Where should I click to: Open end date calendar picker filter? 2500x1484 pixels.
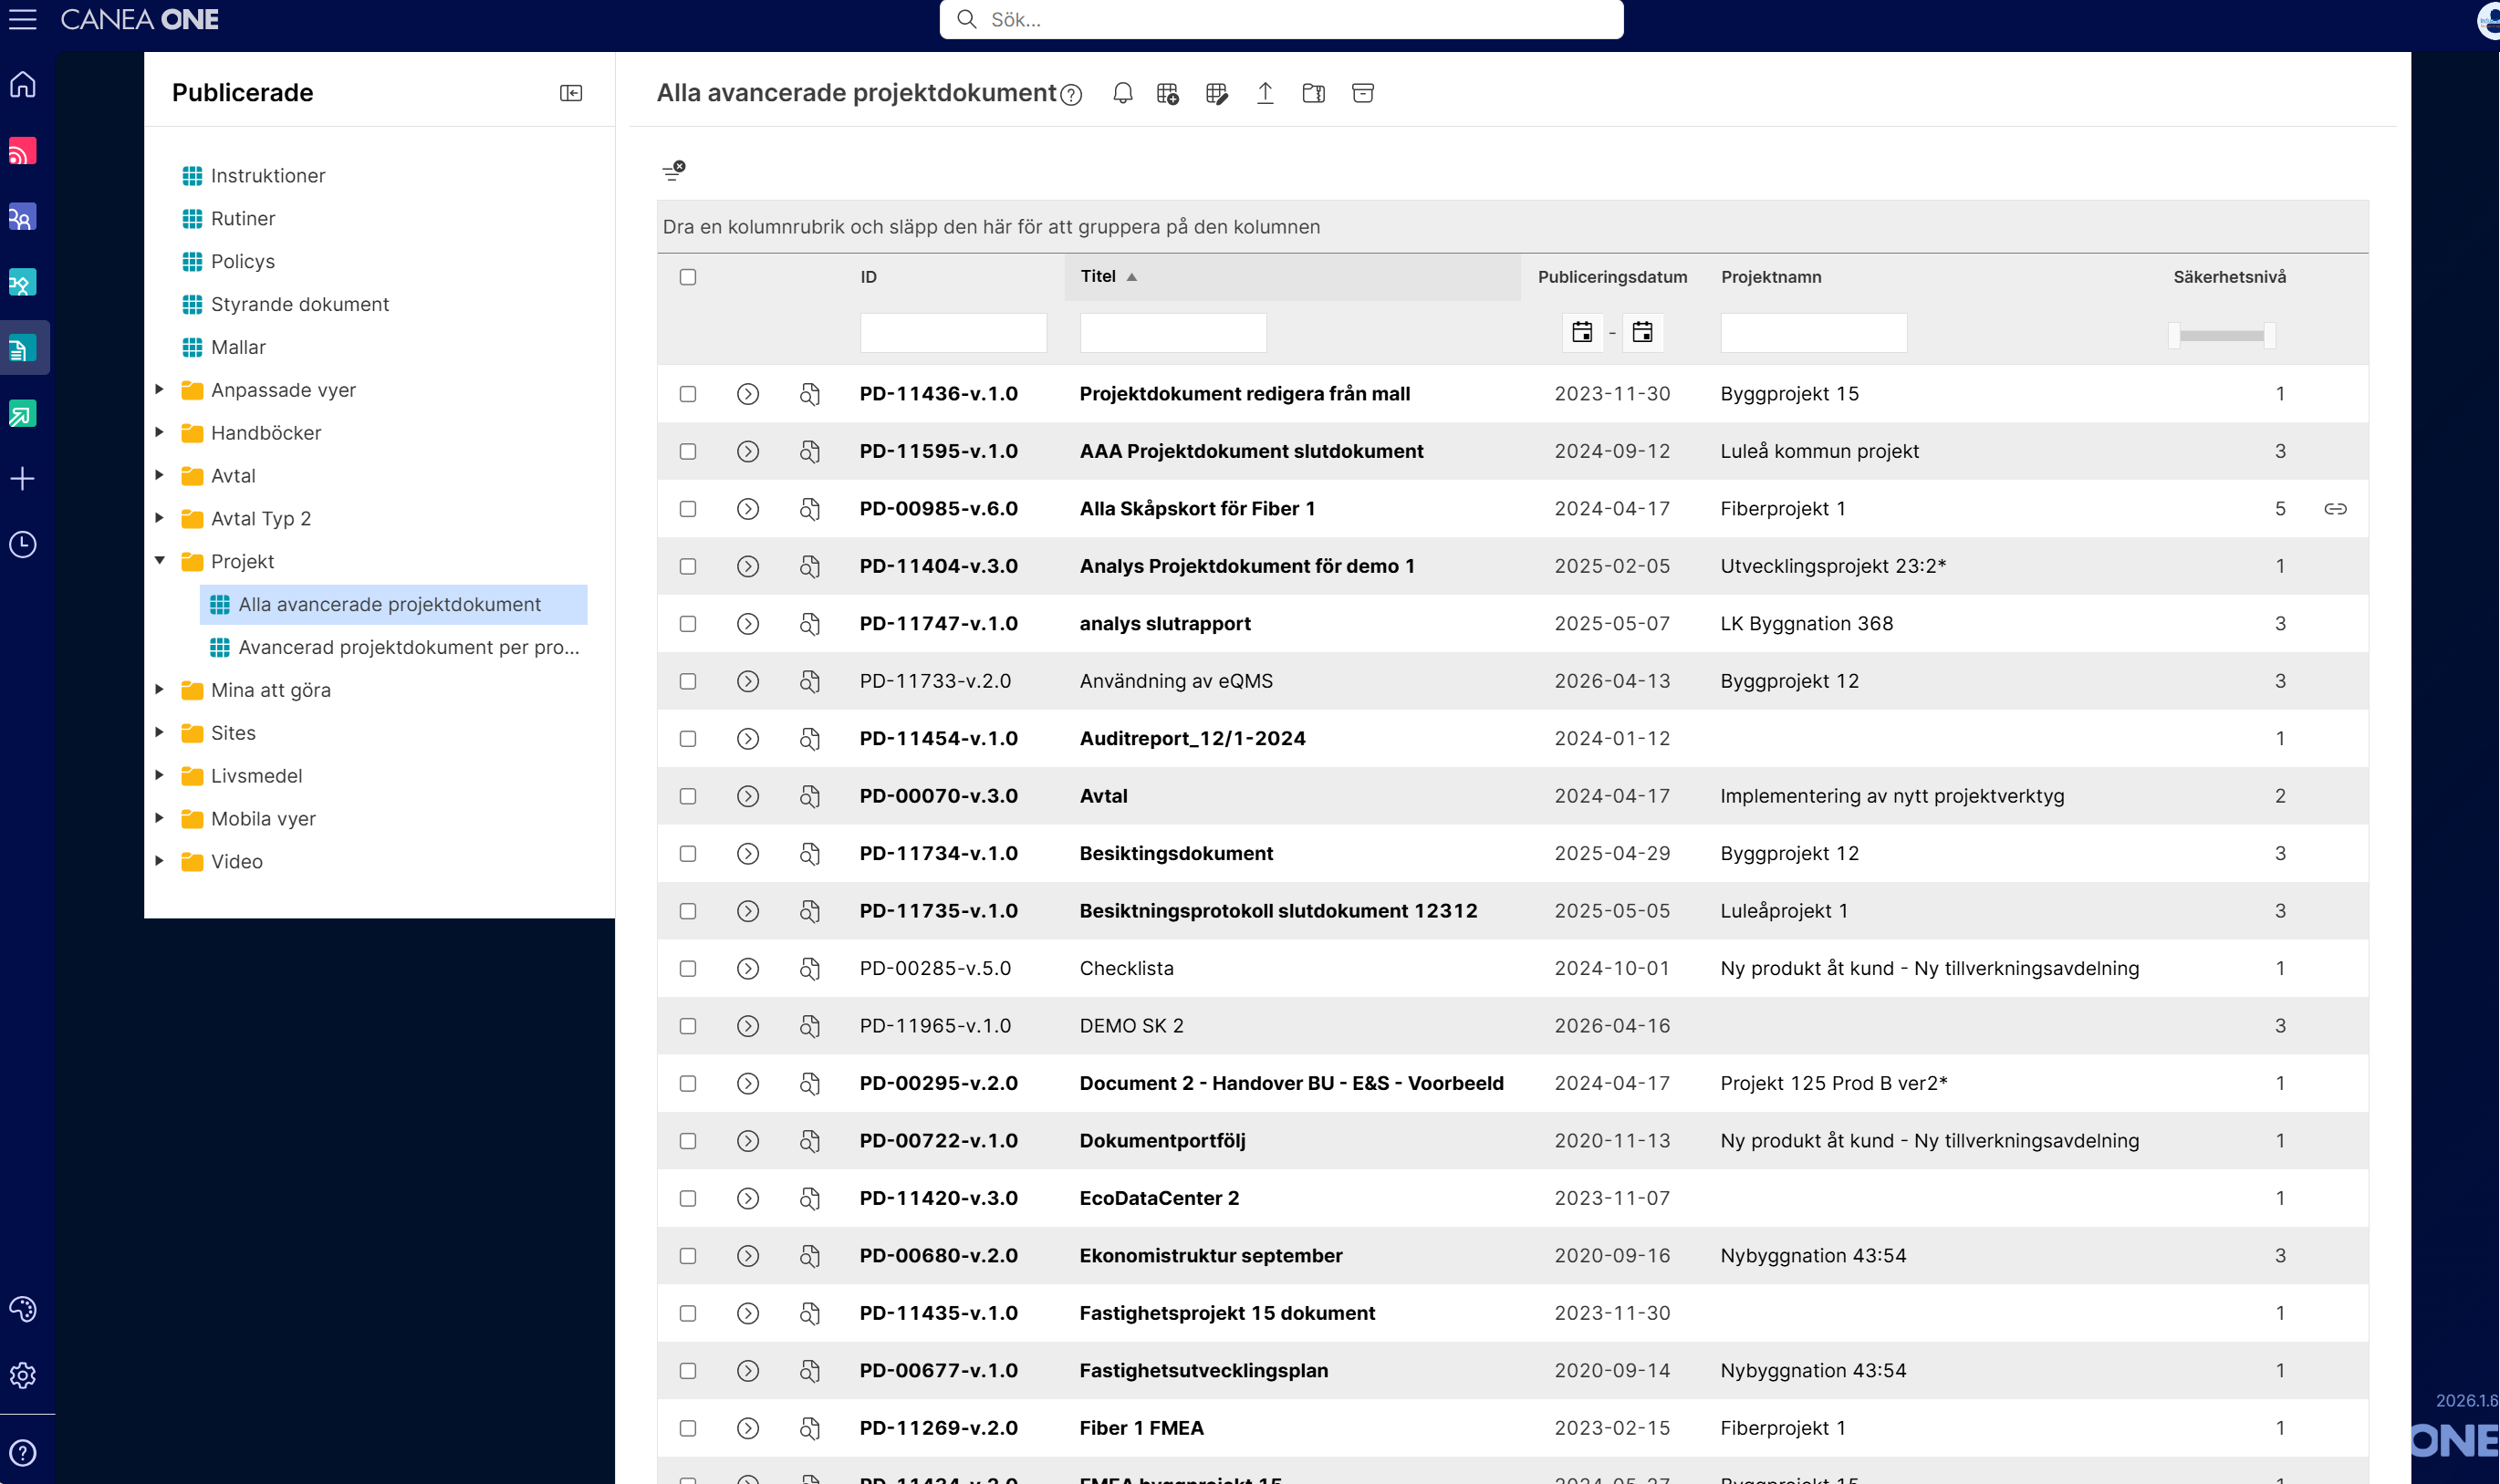[x=1642, y=332]
